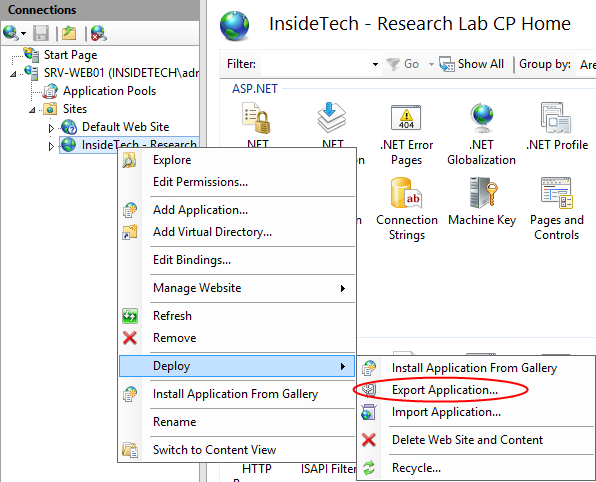This screenshot has width=596, height=482.
Task: Click the green Refresh icon
Action: click(130, 316)
